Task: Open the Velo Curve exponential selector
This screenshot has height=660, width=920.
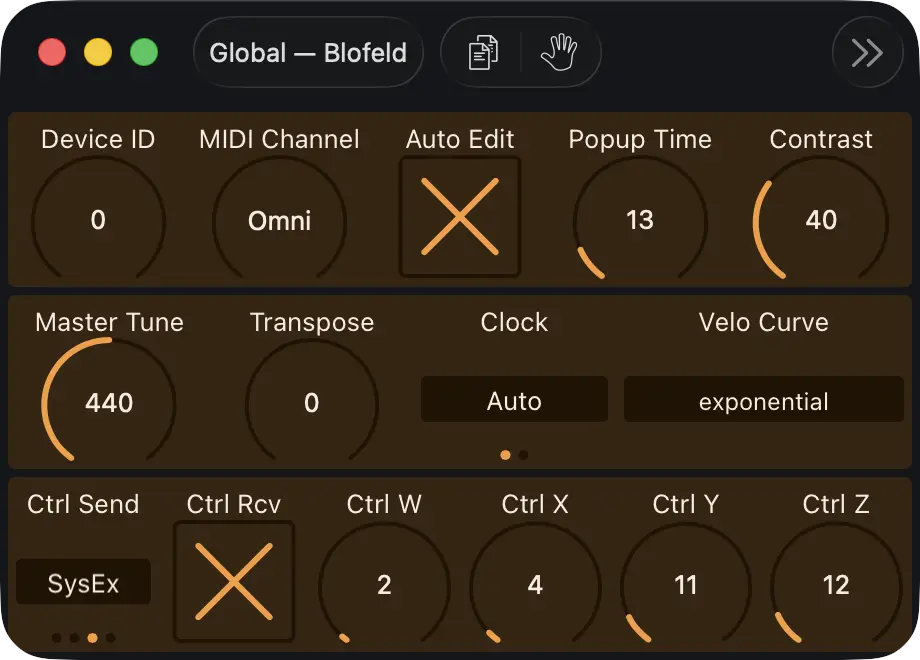Action: tap(763, 400)
